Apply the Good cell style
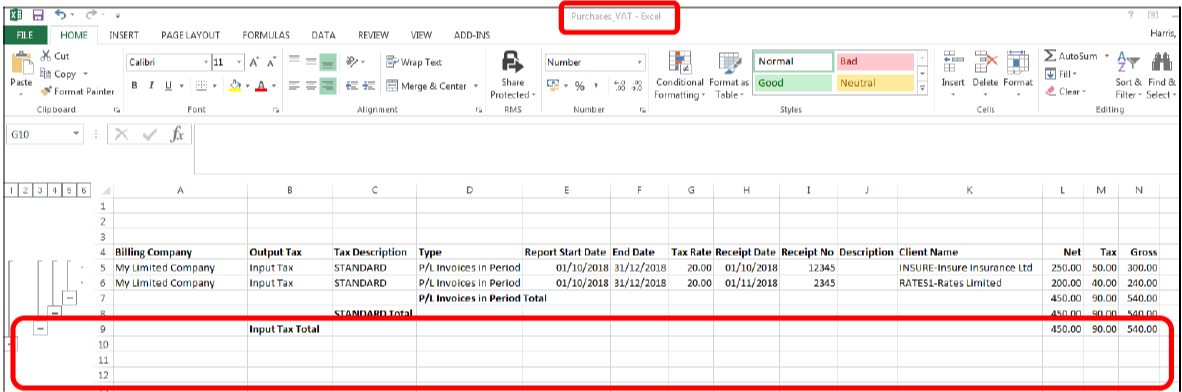The image size is (1182, 392). pyautogui.click(x=793, y=83)
